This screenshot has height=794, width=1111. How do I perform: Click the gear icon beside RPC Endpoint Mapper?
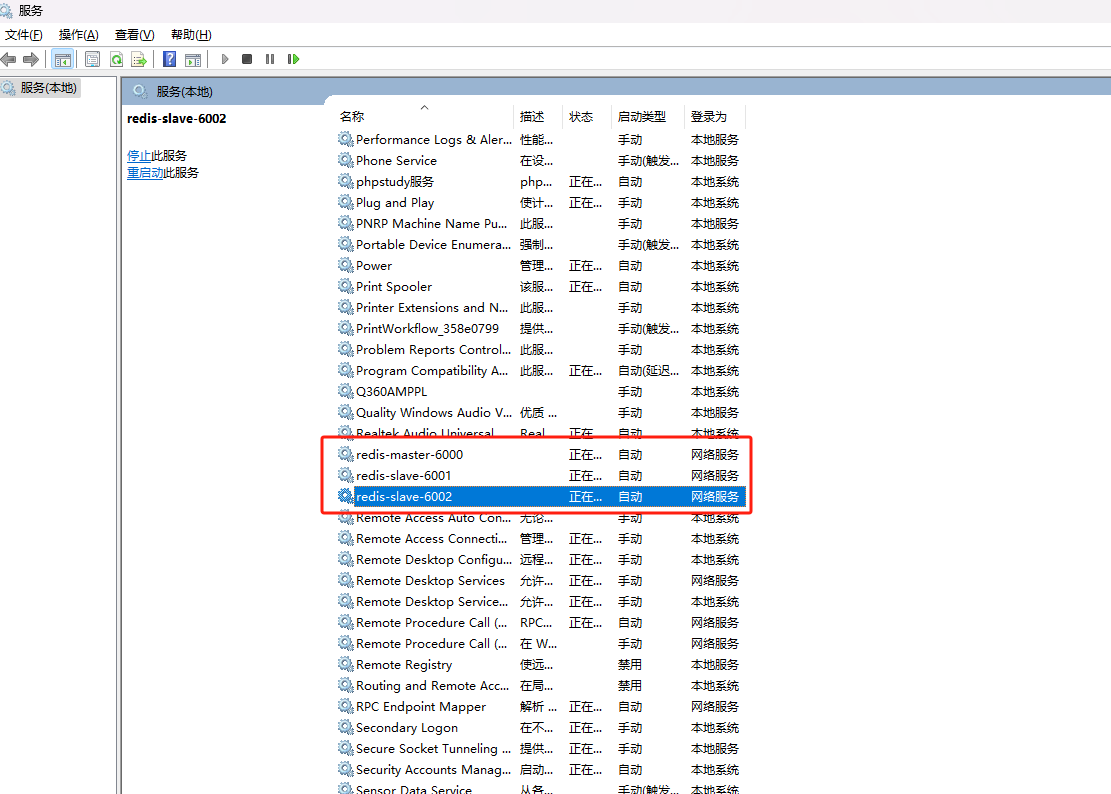click(346, 706)
